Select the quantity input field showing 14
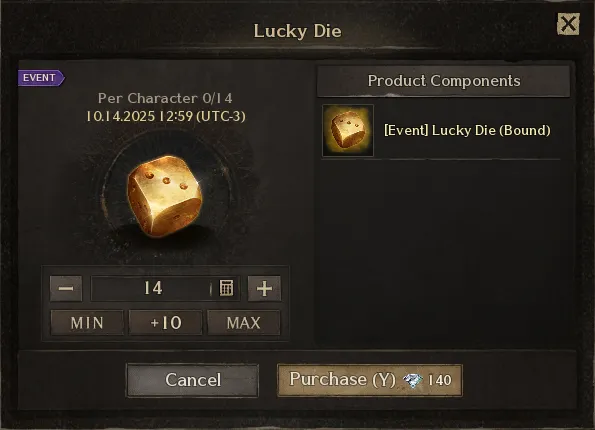This screenshot has width=595, height=430. click(165, 288)
